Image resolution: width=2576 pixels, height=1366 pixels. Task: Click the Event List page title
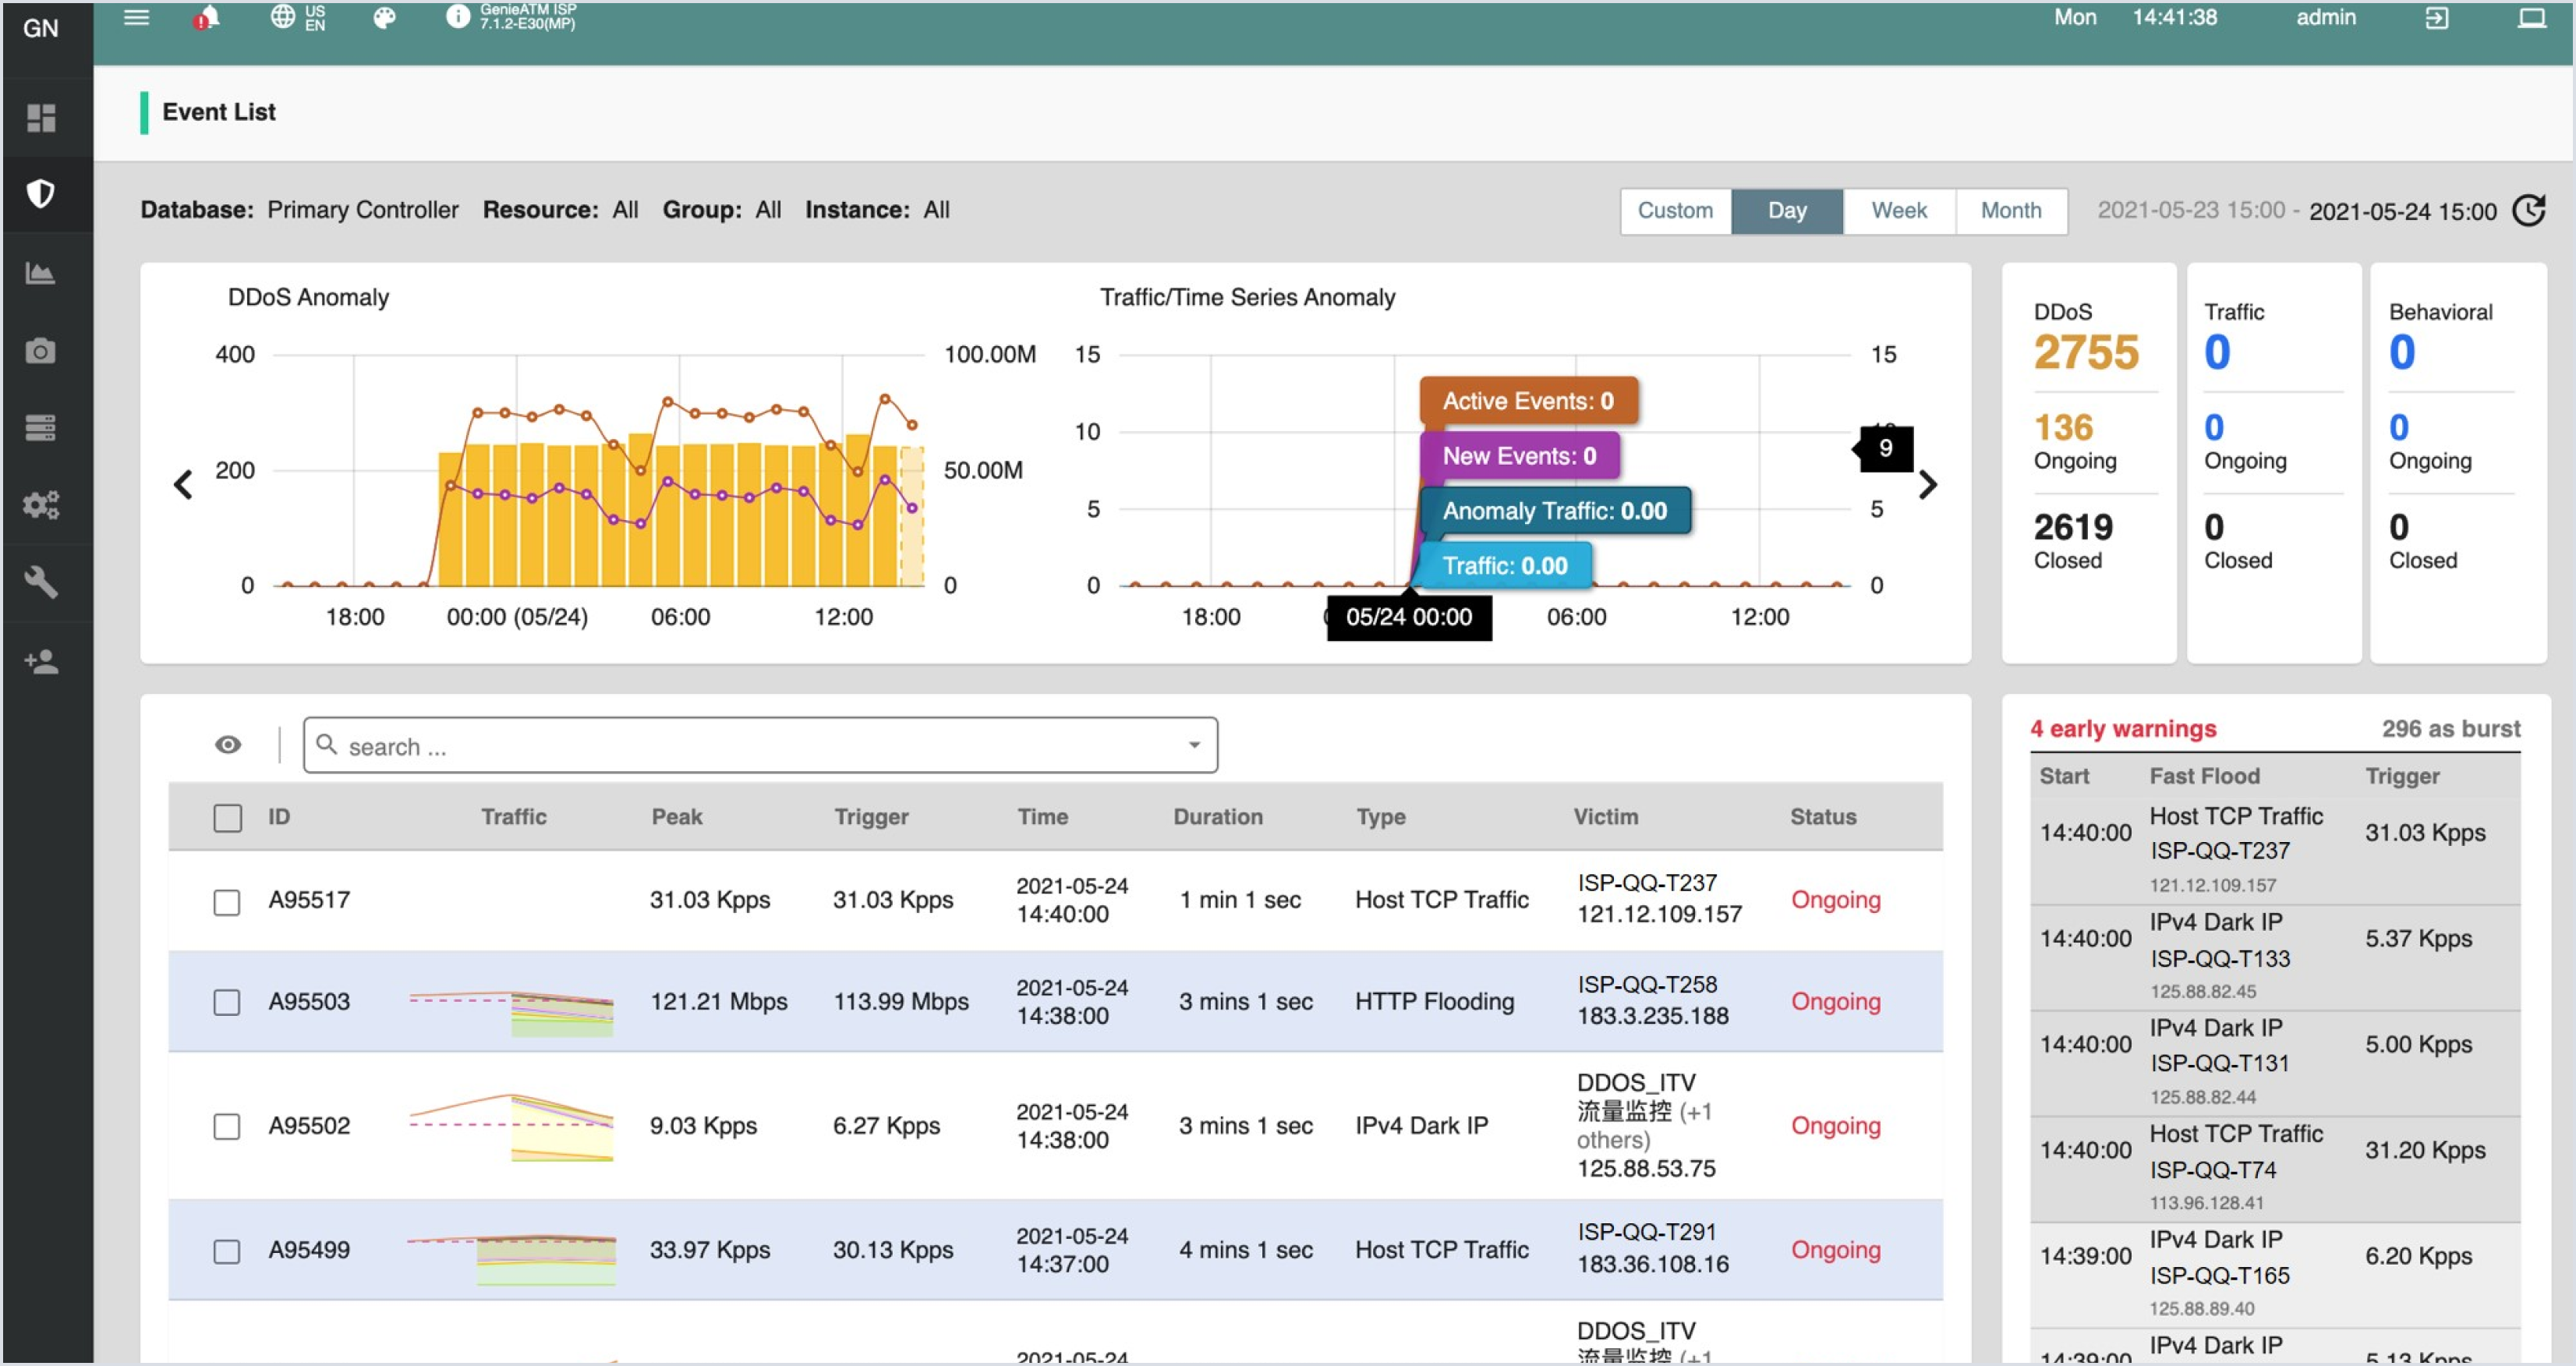point(219,112)
